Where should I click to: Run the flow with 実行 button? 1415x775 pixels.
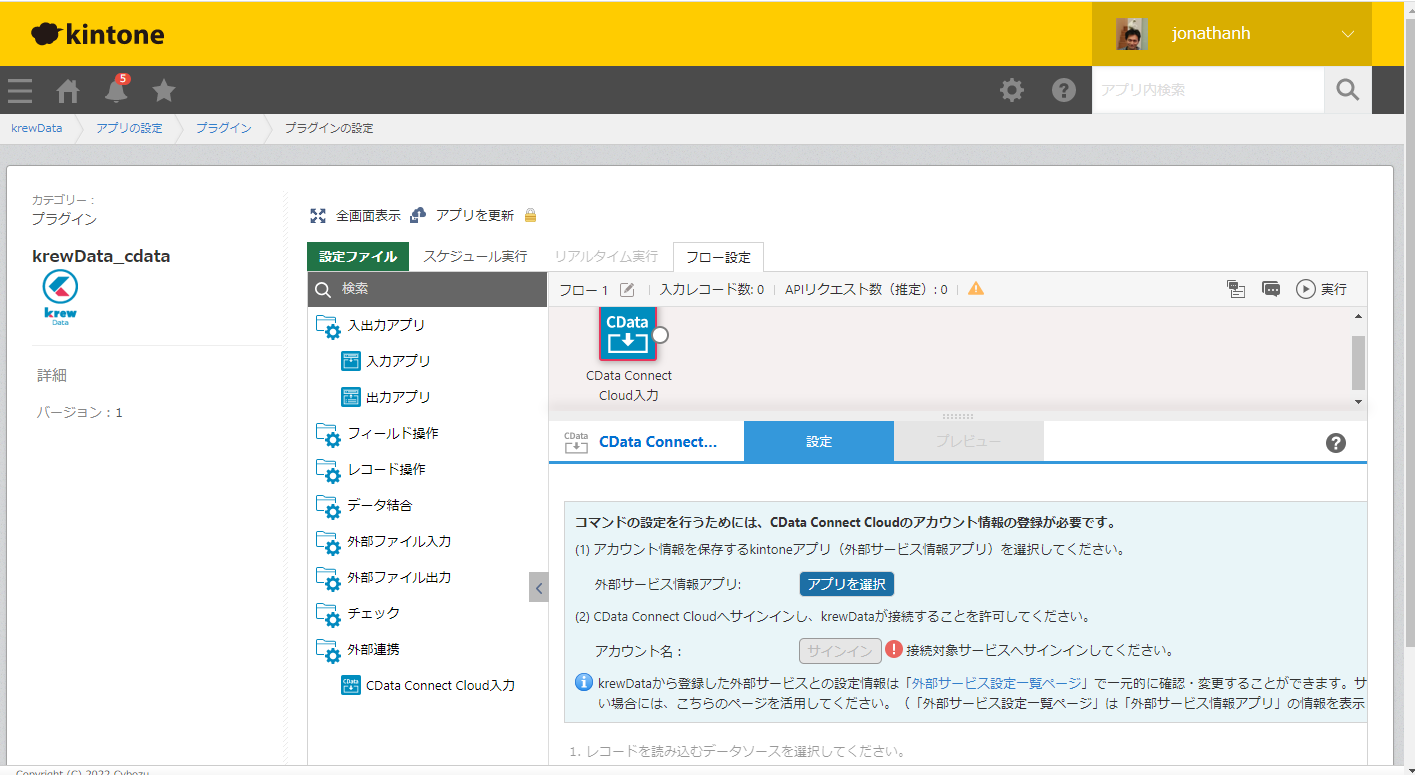(x=1321, y=289)
